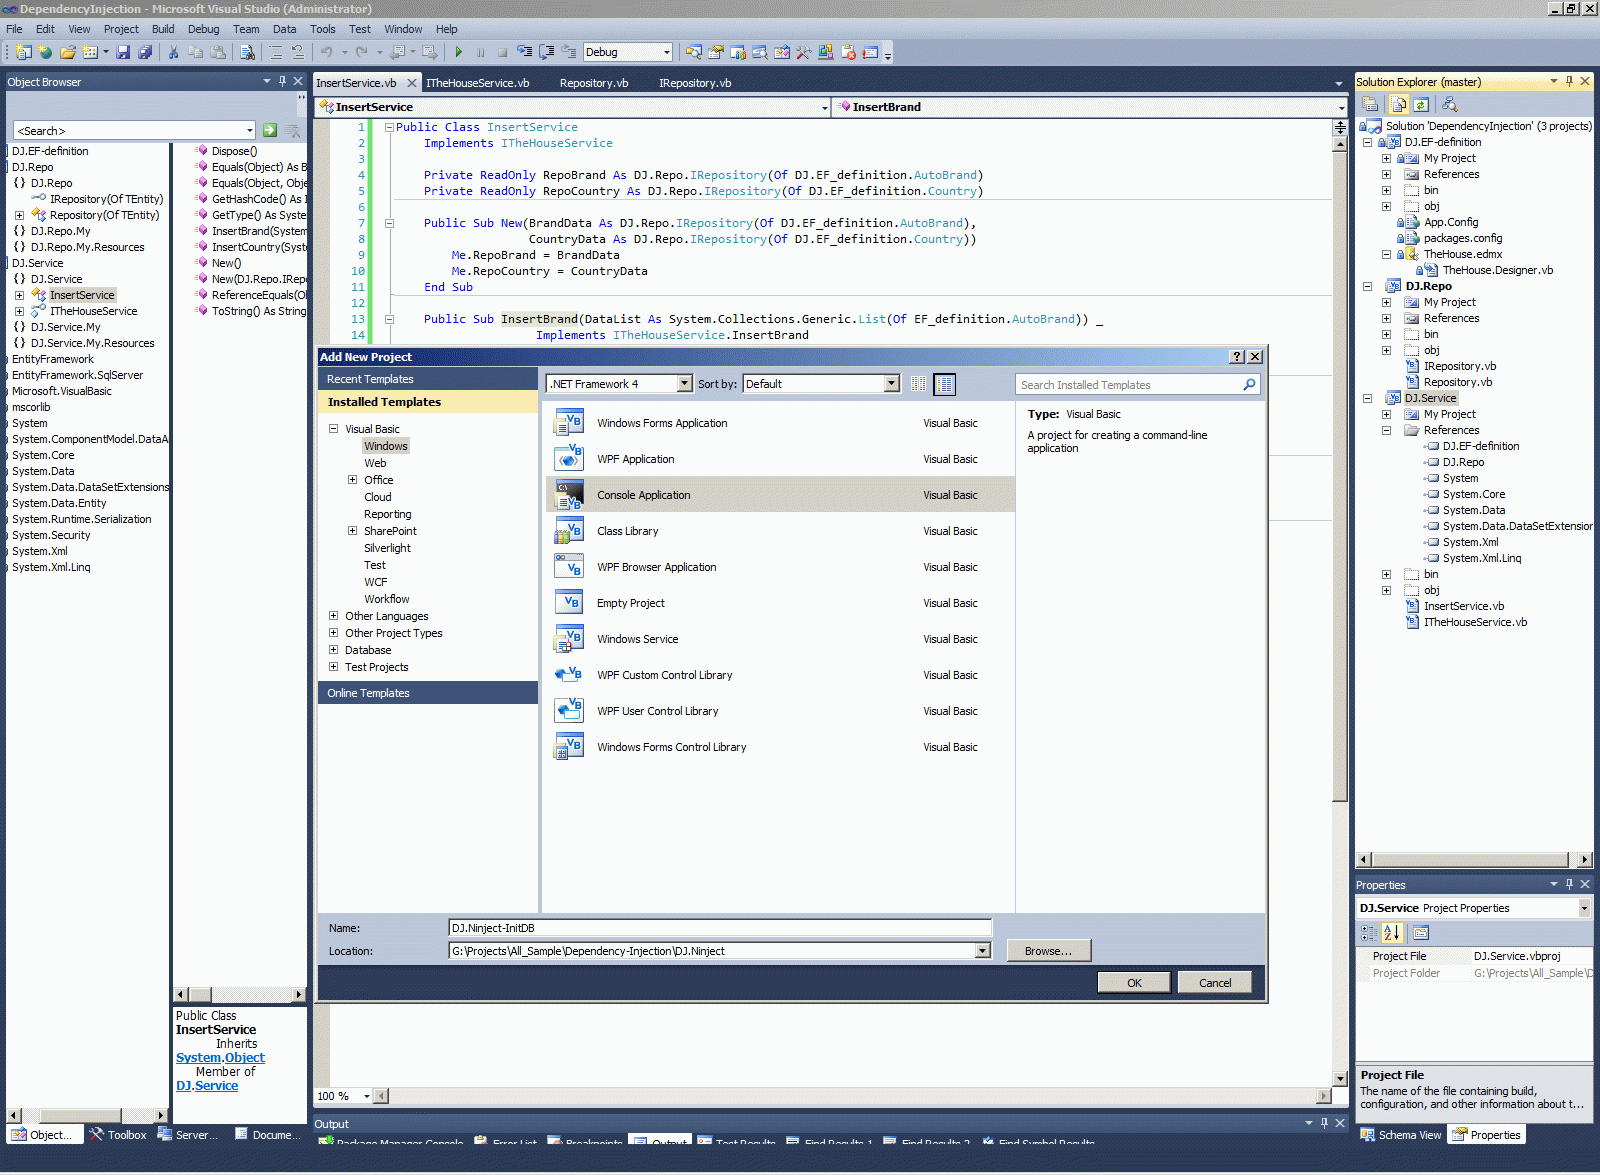Switch dialog to medium icons view
Viewport: 1600px width, 1175px height.
[x=945, y=384]
